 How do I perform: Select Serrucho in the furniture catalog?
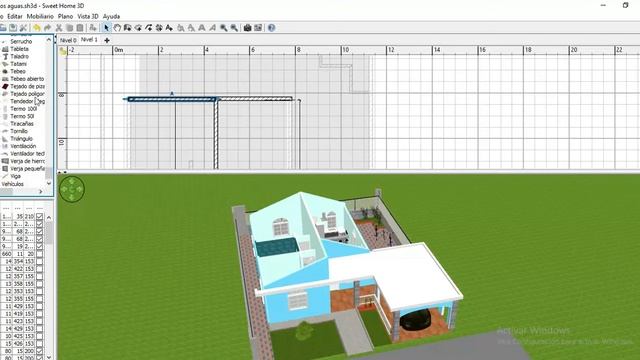[21, 41]
